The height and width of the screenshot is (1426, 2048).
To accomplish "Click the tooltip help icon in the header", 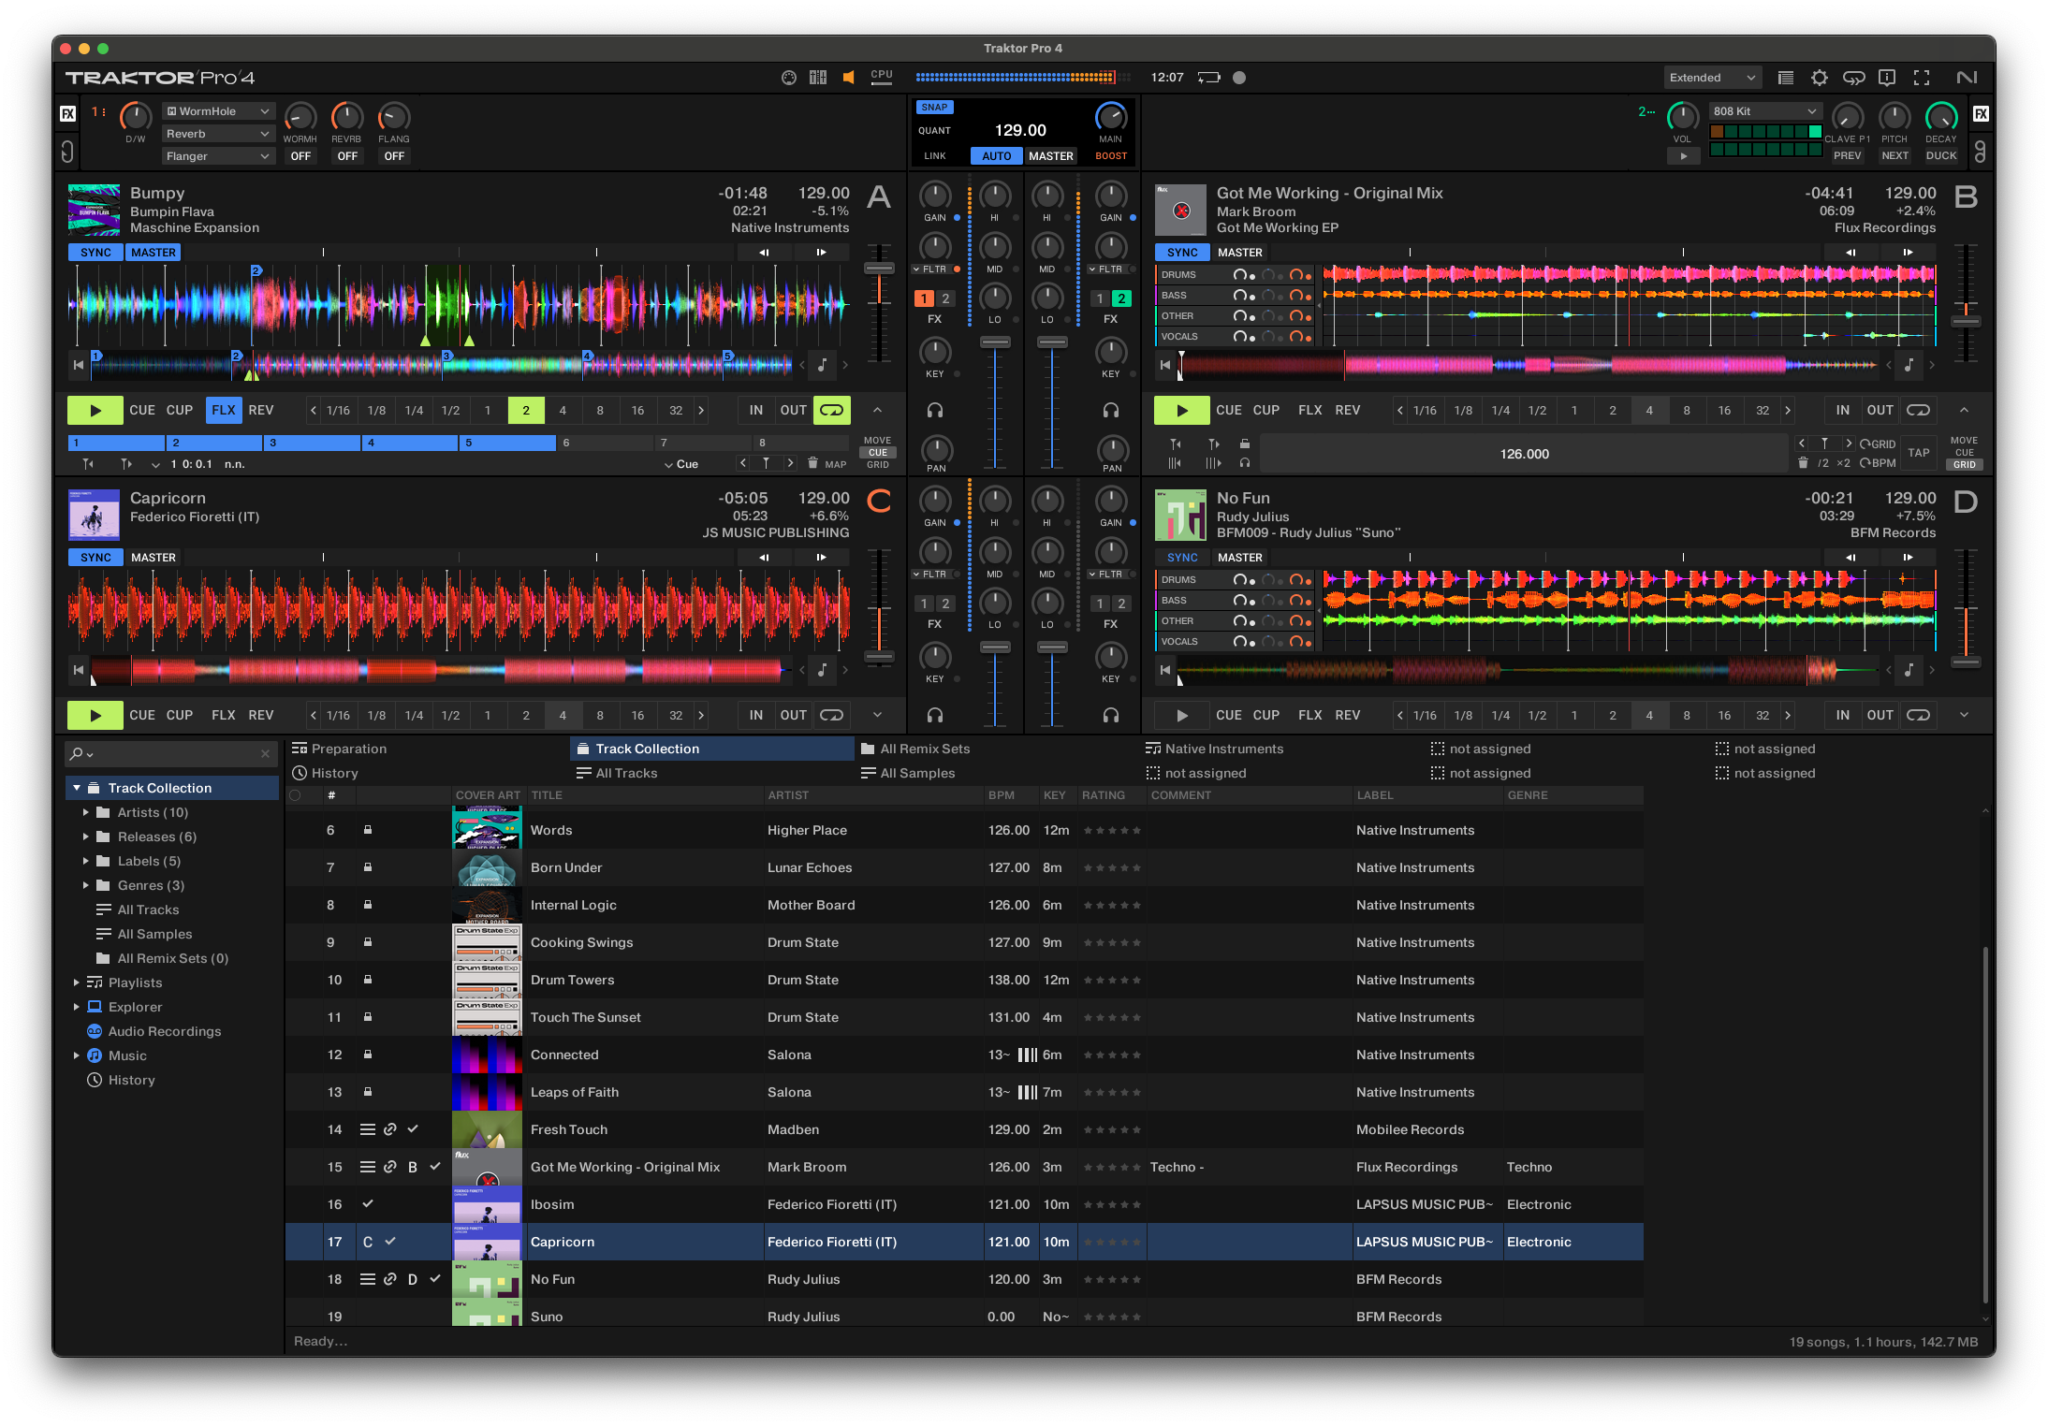I will 1887,77.
